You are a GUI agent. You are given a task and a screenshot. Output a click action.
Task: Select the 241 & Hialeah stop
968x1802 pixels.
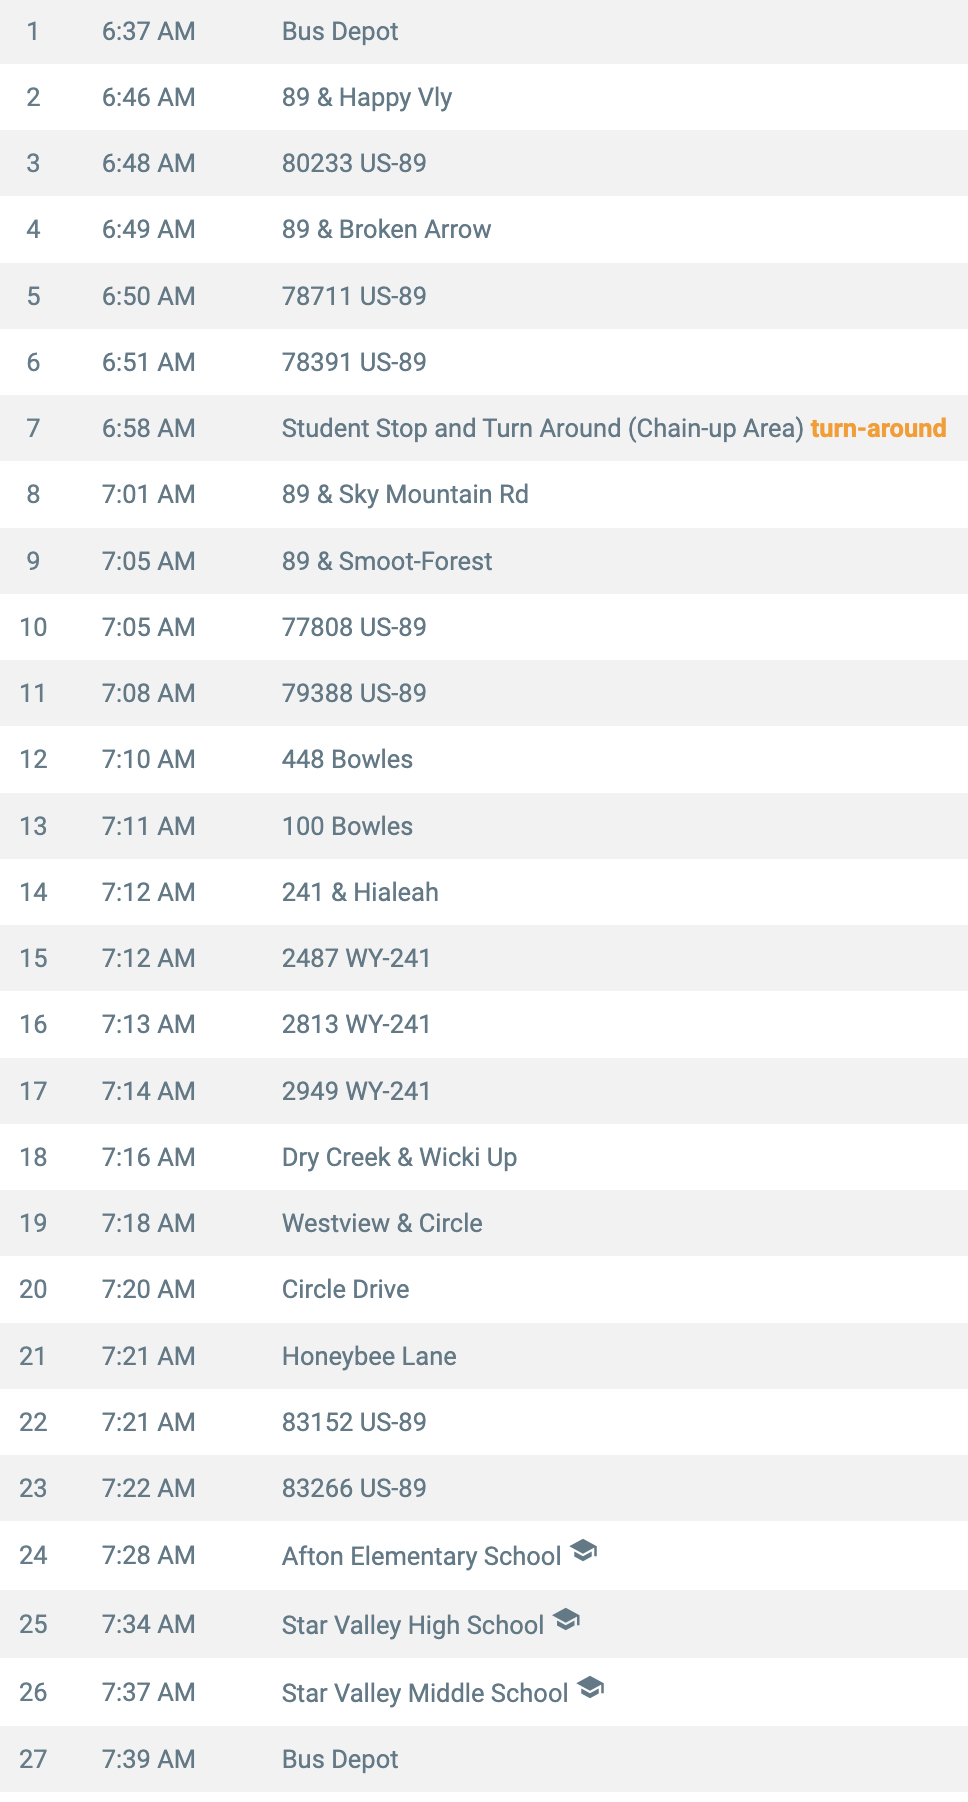pos(484,892)
